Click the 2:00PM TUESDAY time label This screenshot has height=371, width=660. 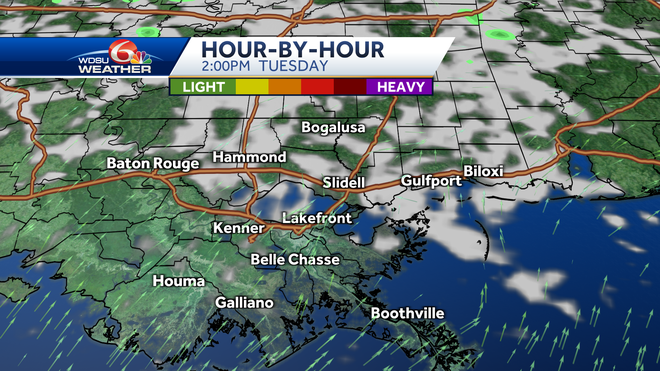[x=265, y=66]
